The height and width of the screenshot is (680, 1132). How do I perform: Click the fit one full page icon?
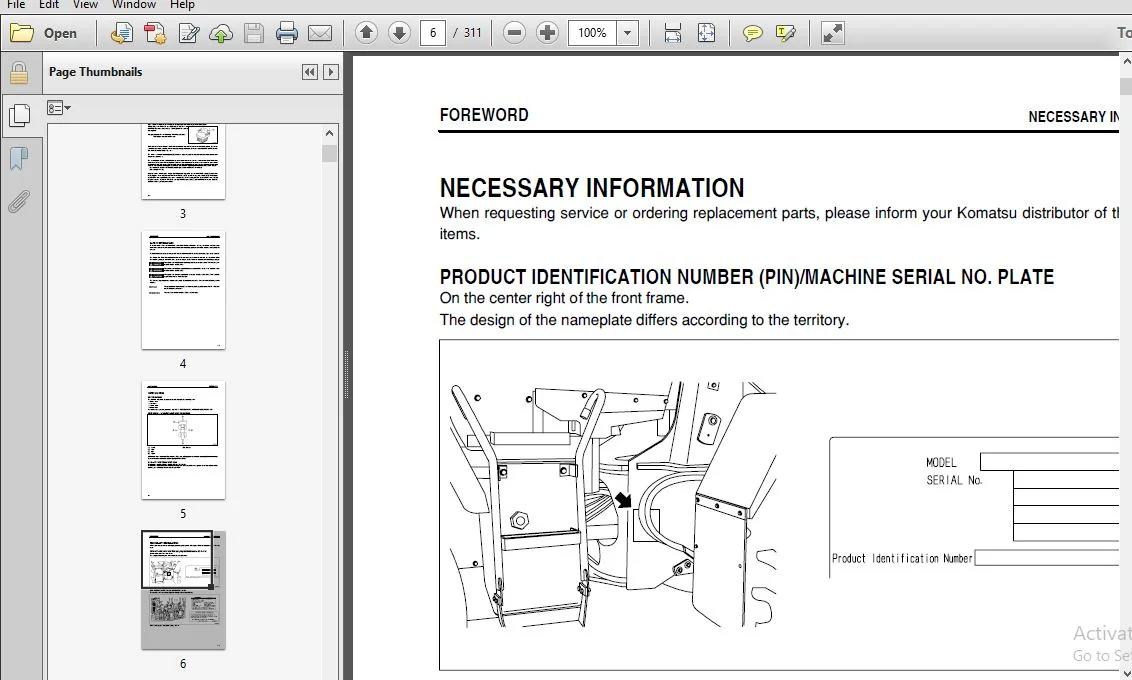tap(706, 33)
